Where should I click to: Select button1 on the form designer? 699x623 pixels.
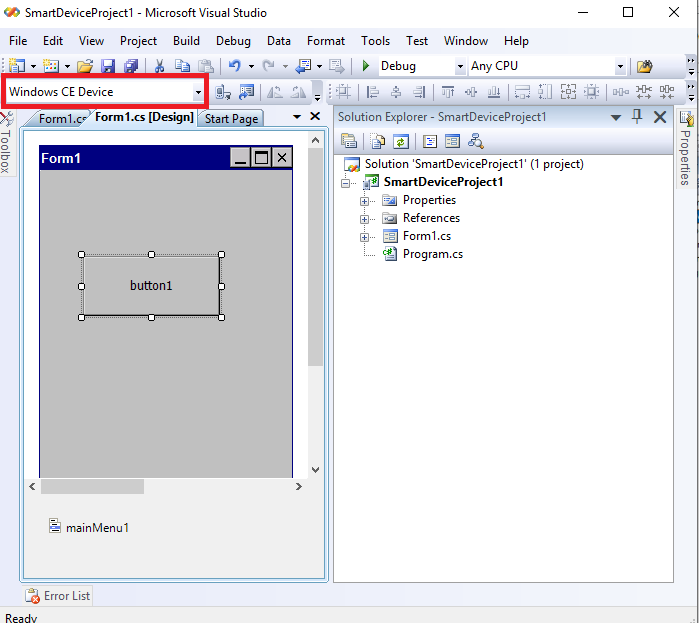click(x=151, y=286)
